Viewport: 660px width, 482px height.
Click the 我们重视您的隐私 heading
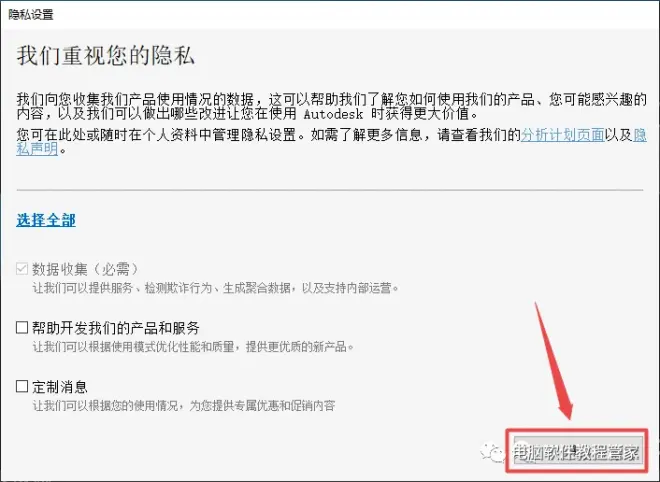click(106, 55)
